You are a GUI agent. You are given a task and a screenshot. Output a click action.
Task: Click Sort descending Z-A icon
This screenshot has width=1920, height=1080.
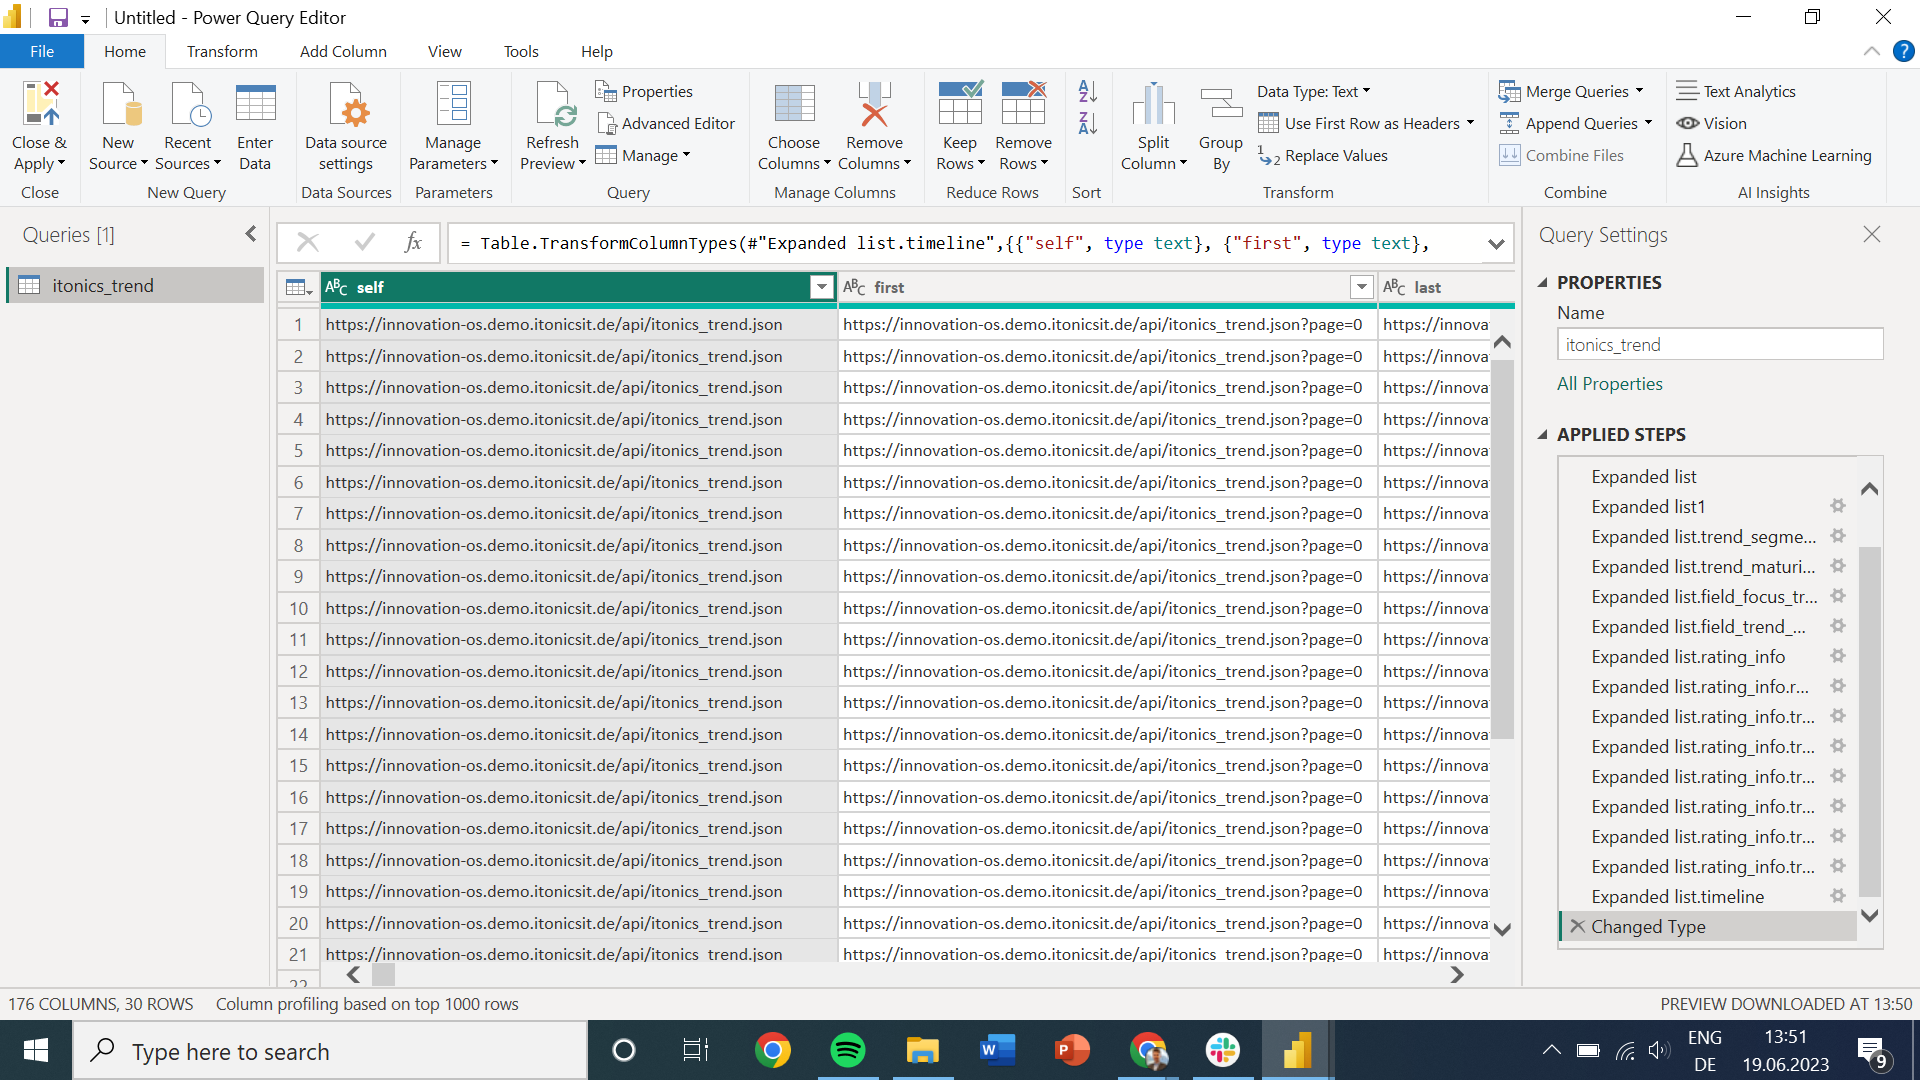[1087, 124]
